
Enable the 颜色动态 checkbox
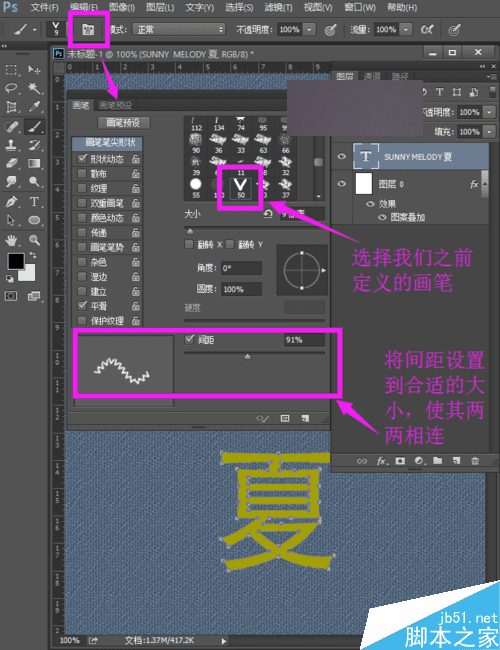click(x=82, y=218)
